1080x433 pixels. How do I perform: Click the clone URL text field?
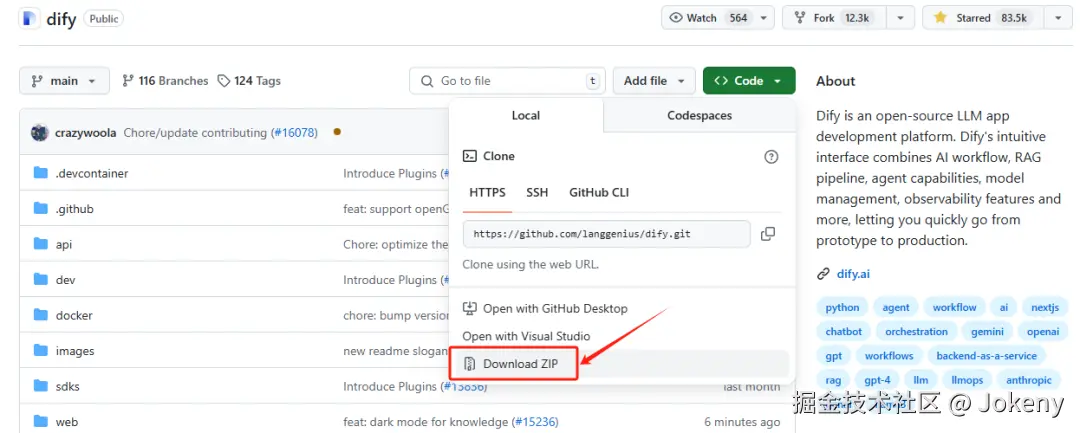click(606, 234)
